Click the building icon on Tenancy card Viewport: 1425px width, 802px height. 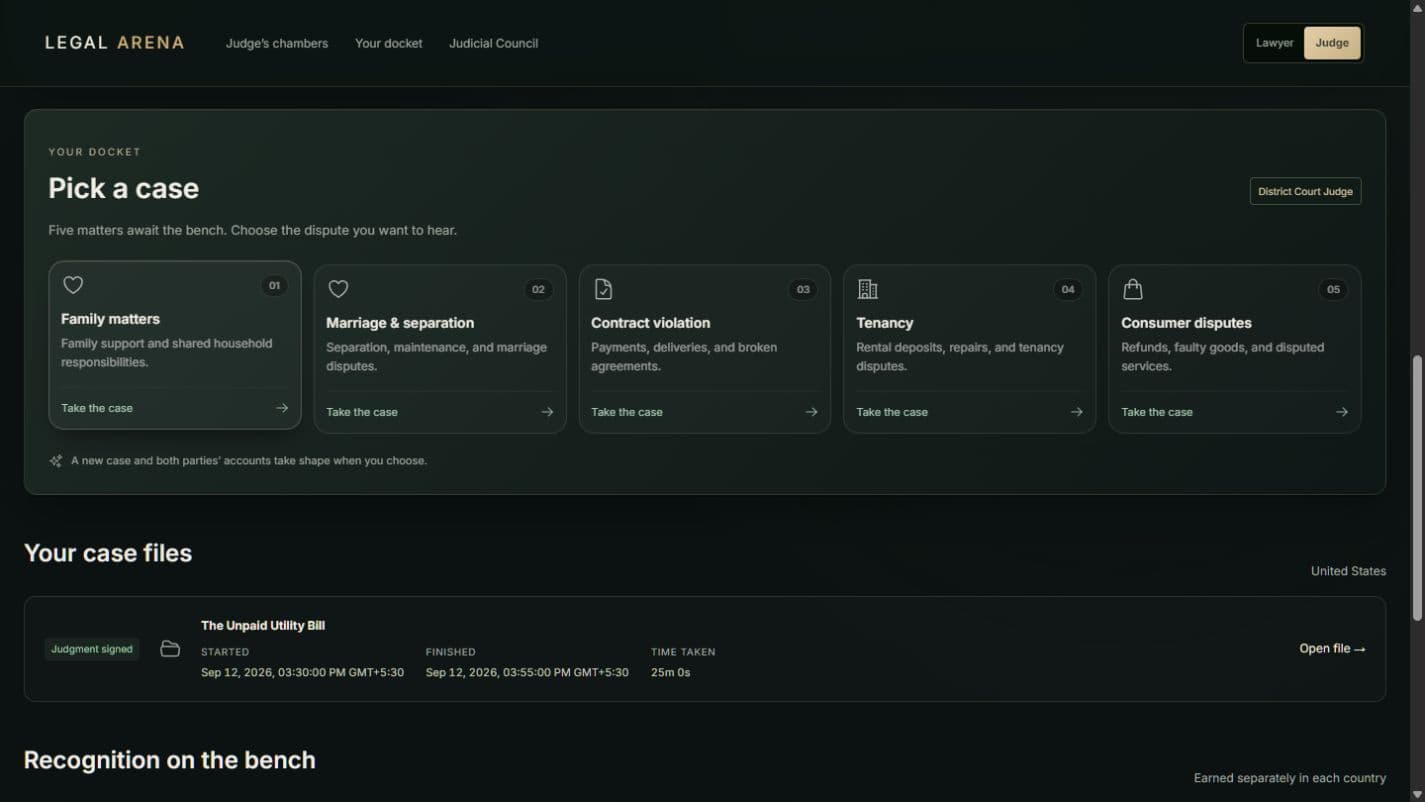click(868, 289)
